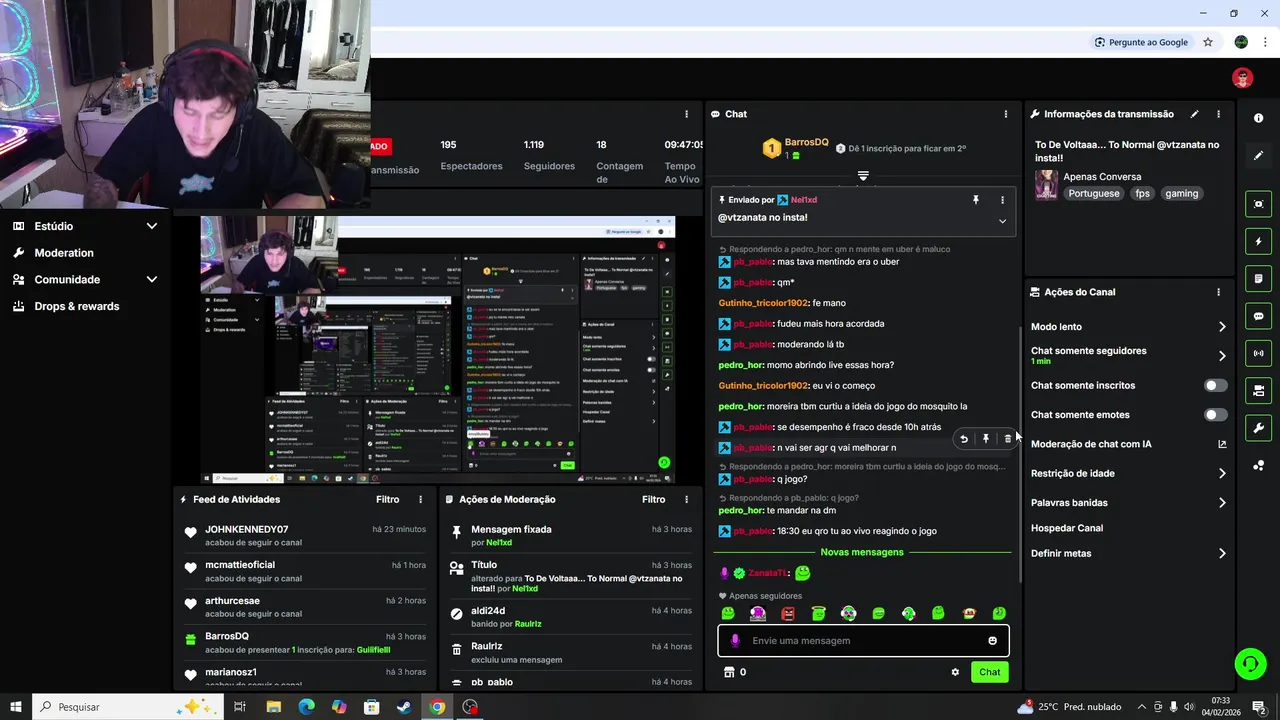The height and width of the screenshot is (720, 1280).
Task: Toggle Chat somente inscritos switch
Action: point(1215,385)
